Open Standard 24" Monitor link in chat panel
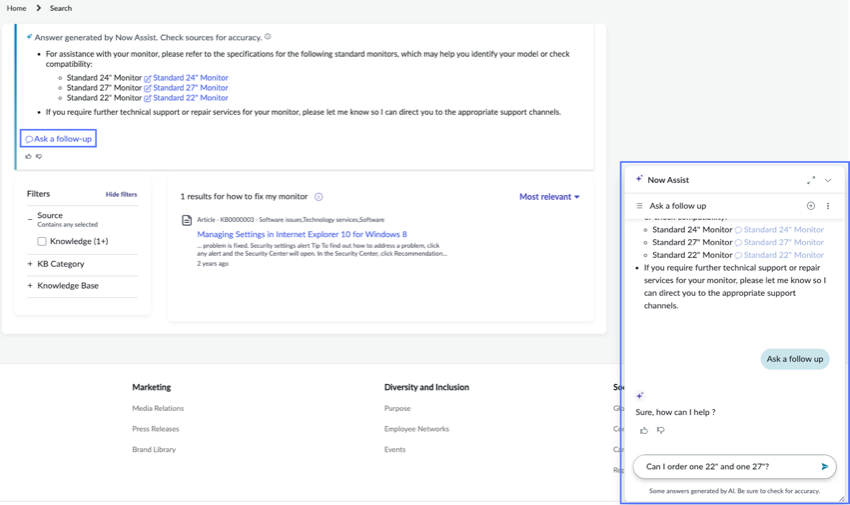This screenshot has width=850, height=505. (x=783, y=230)
